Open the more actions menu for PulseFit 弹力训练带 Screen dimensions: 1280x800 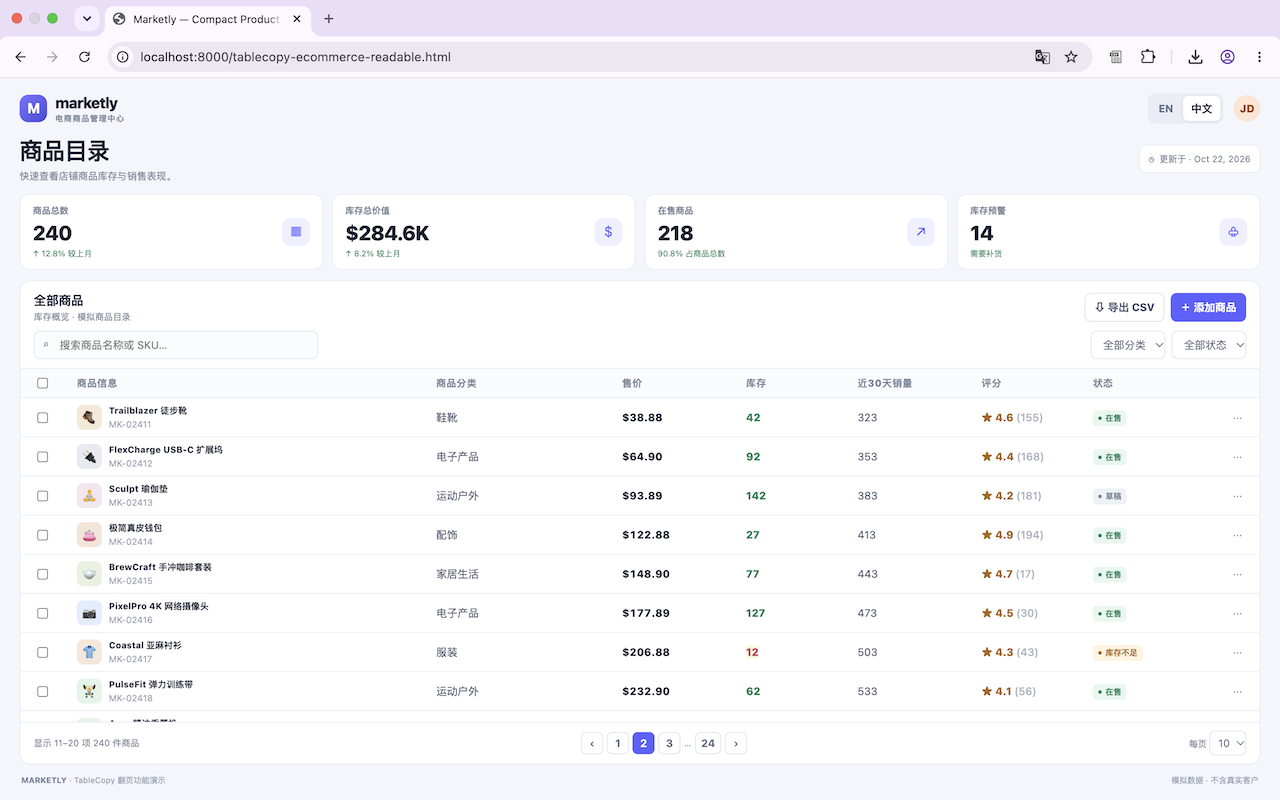coord(1237,691)
